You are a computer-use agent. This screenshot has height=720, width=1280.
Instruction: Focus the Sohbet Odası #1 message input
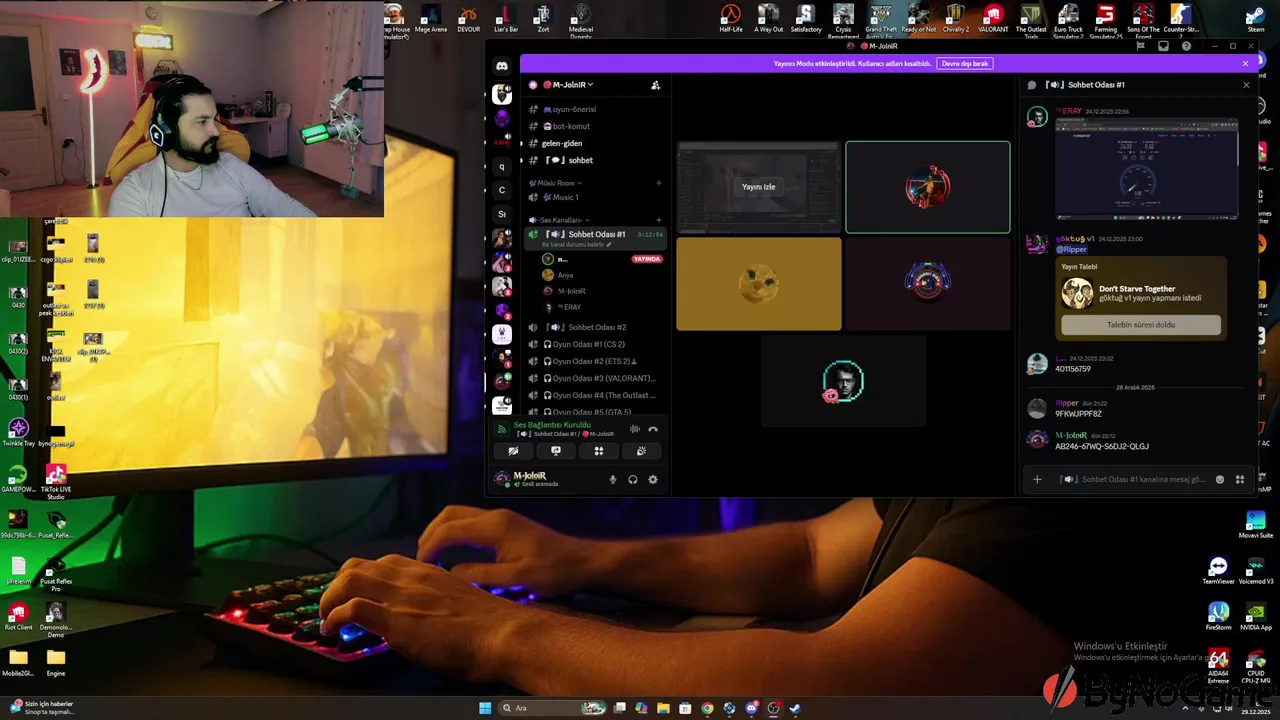[1132, 479]
